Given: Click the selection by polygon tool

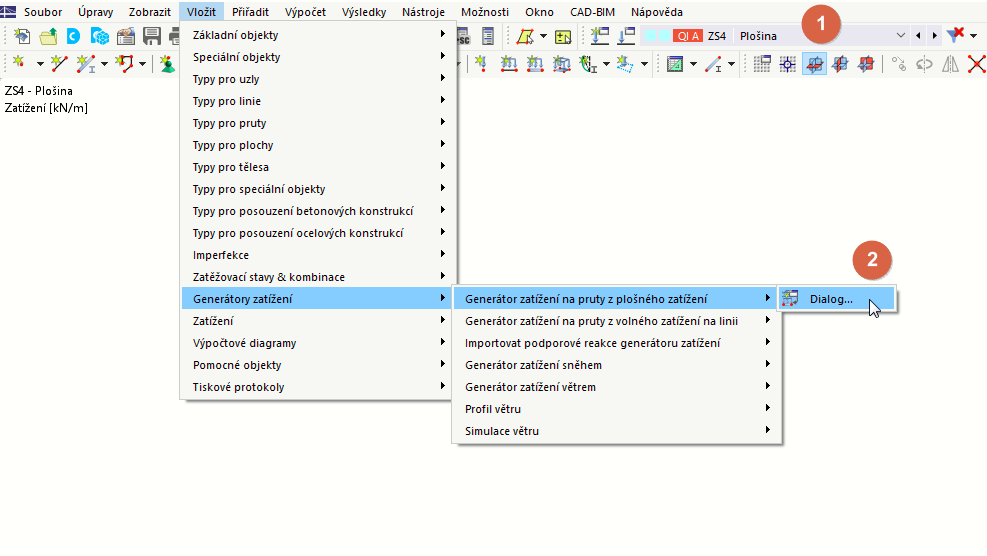Looking at the screenshot, I should [525, 37].
